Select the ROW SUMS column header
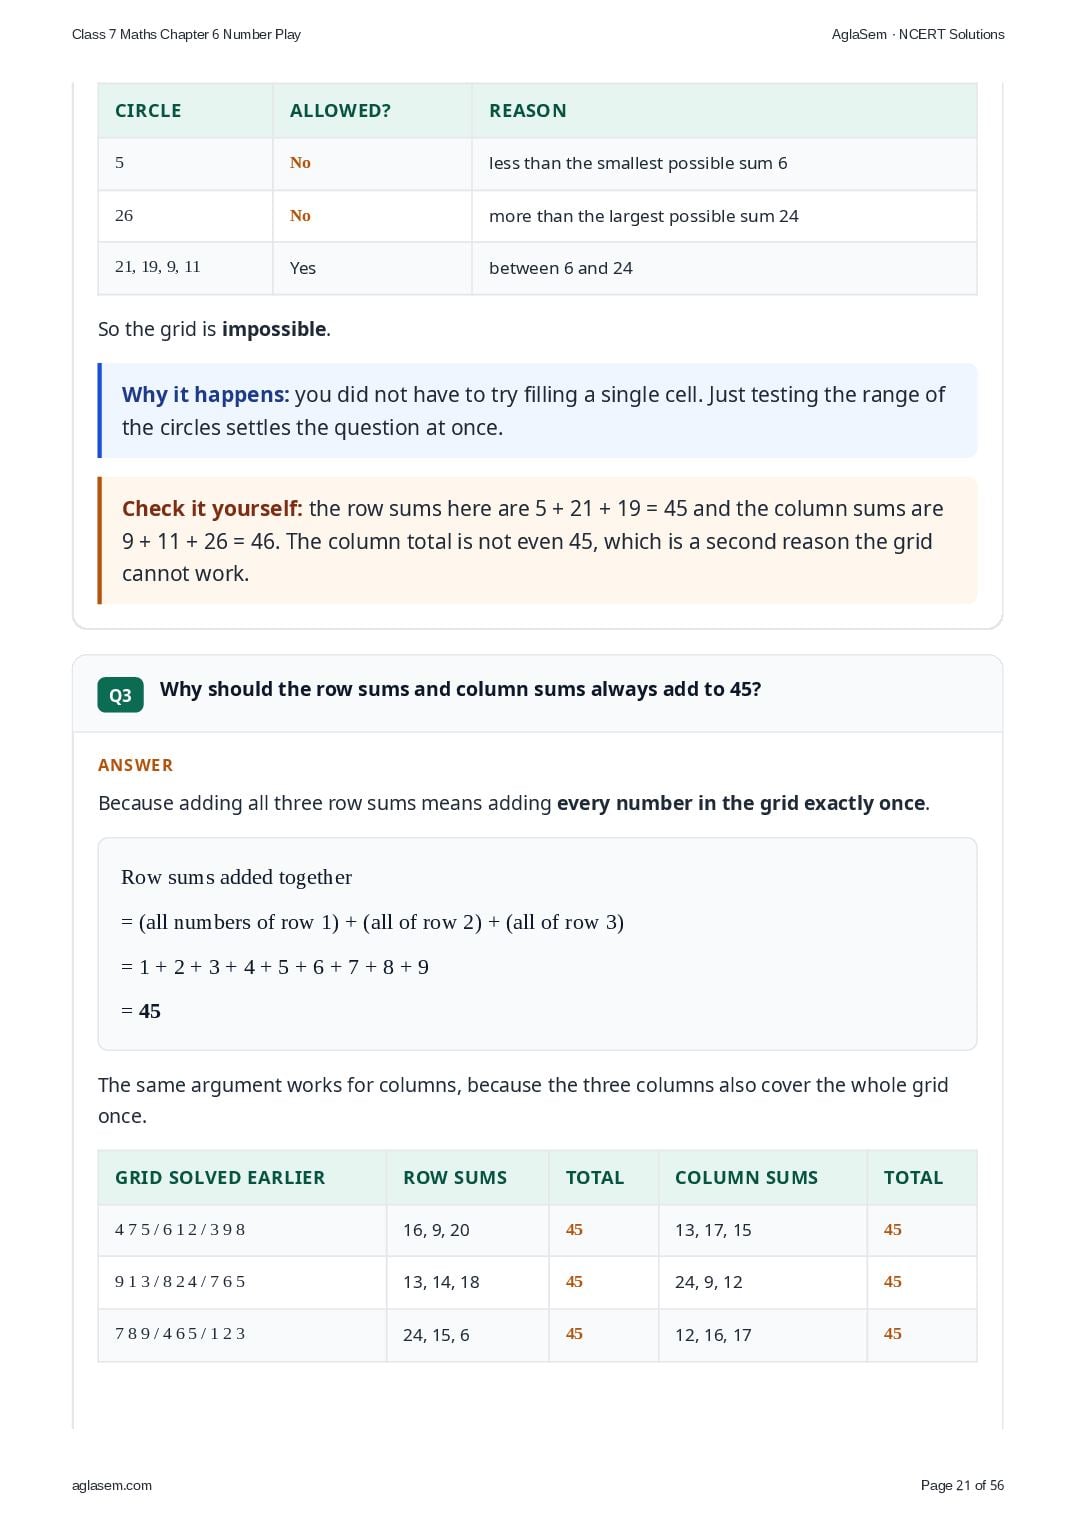The height and width of the screenshot is (1522, 1076). [455, 1178]
